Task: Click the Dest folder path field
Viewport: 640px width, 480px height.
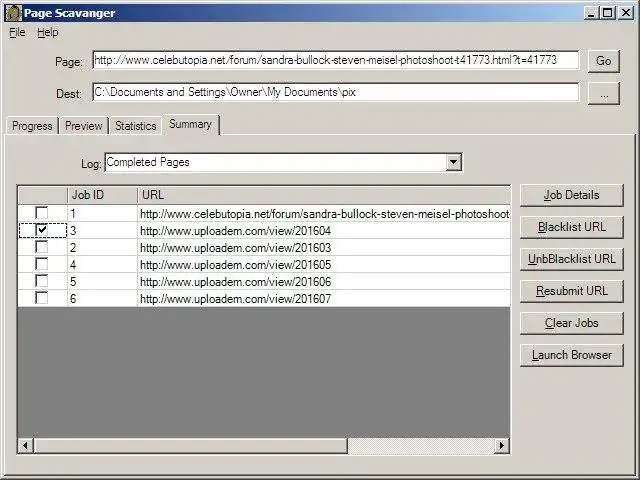Action: 336,92
